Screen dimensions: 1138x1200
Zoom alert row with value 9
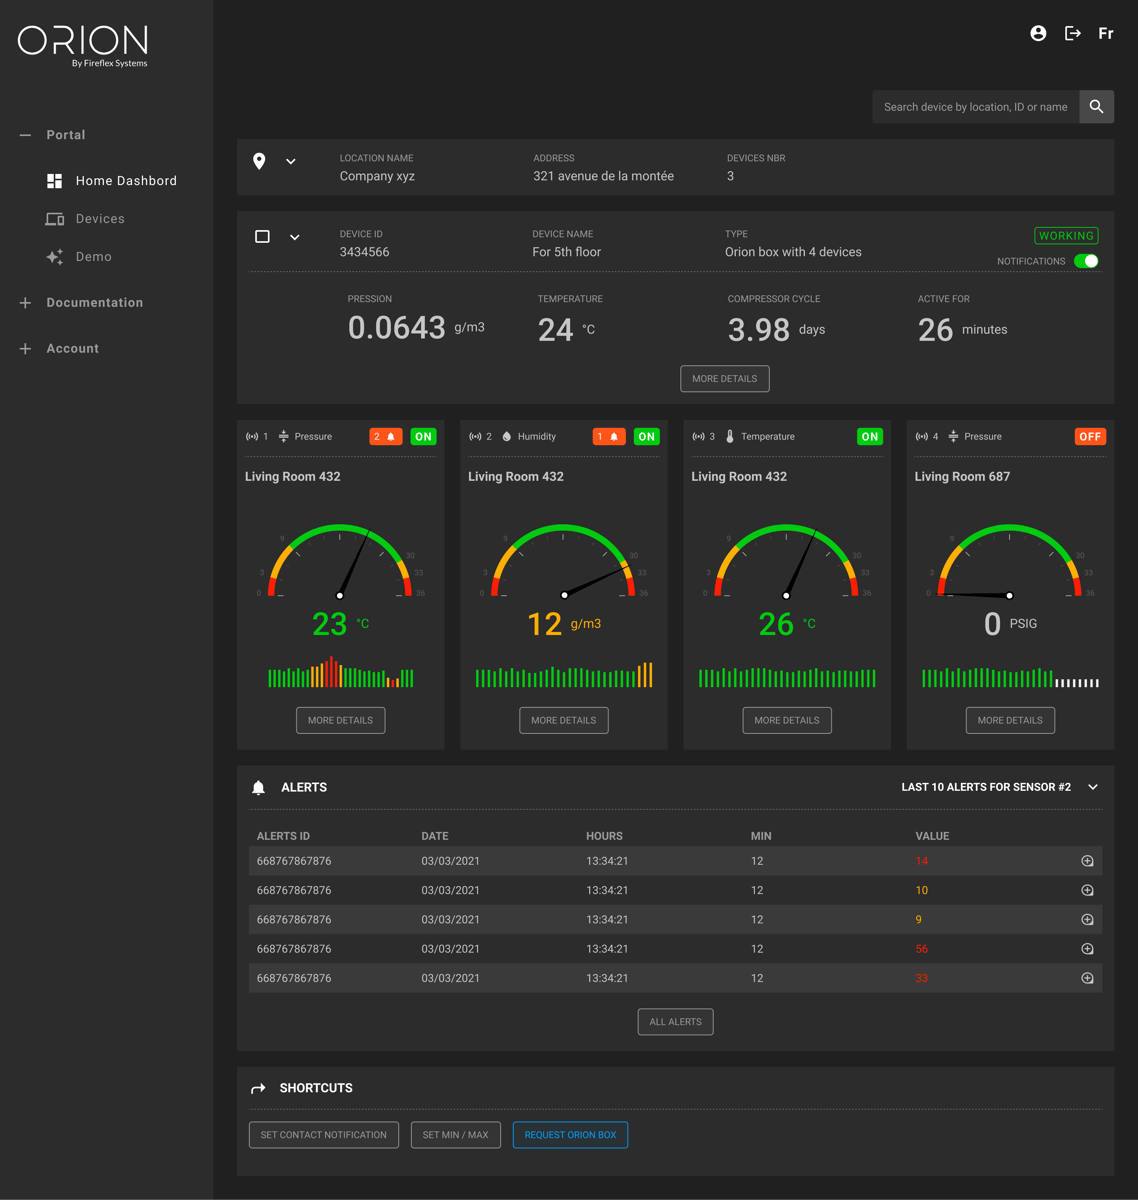tap(1087, 920)
